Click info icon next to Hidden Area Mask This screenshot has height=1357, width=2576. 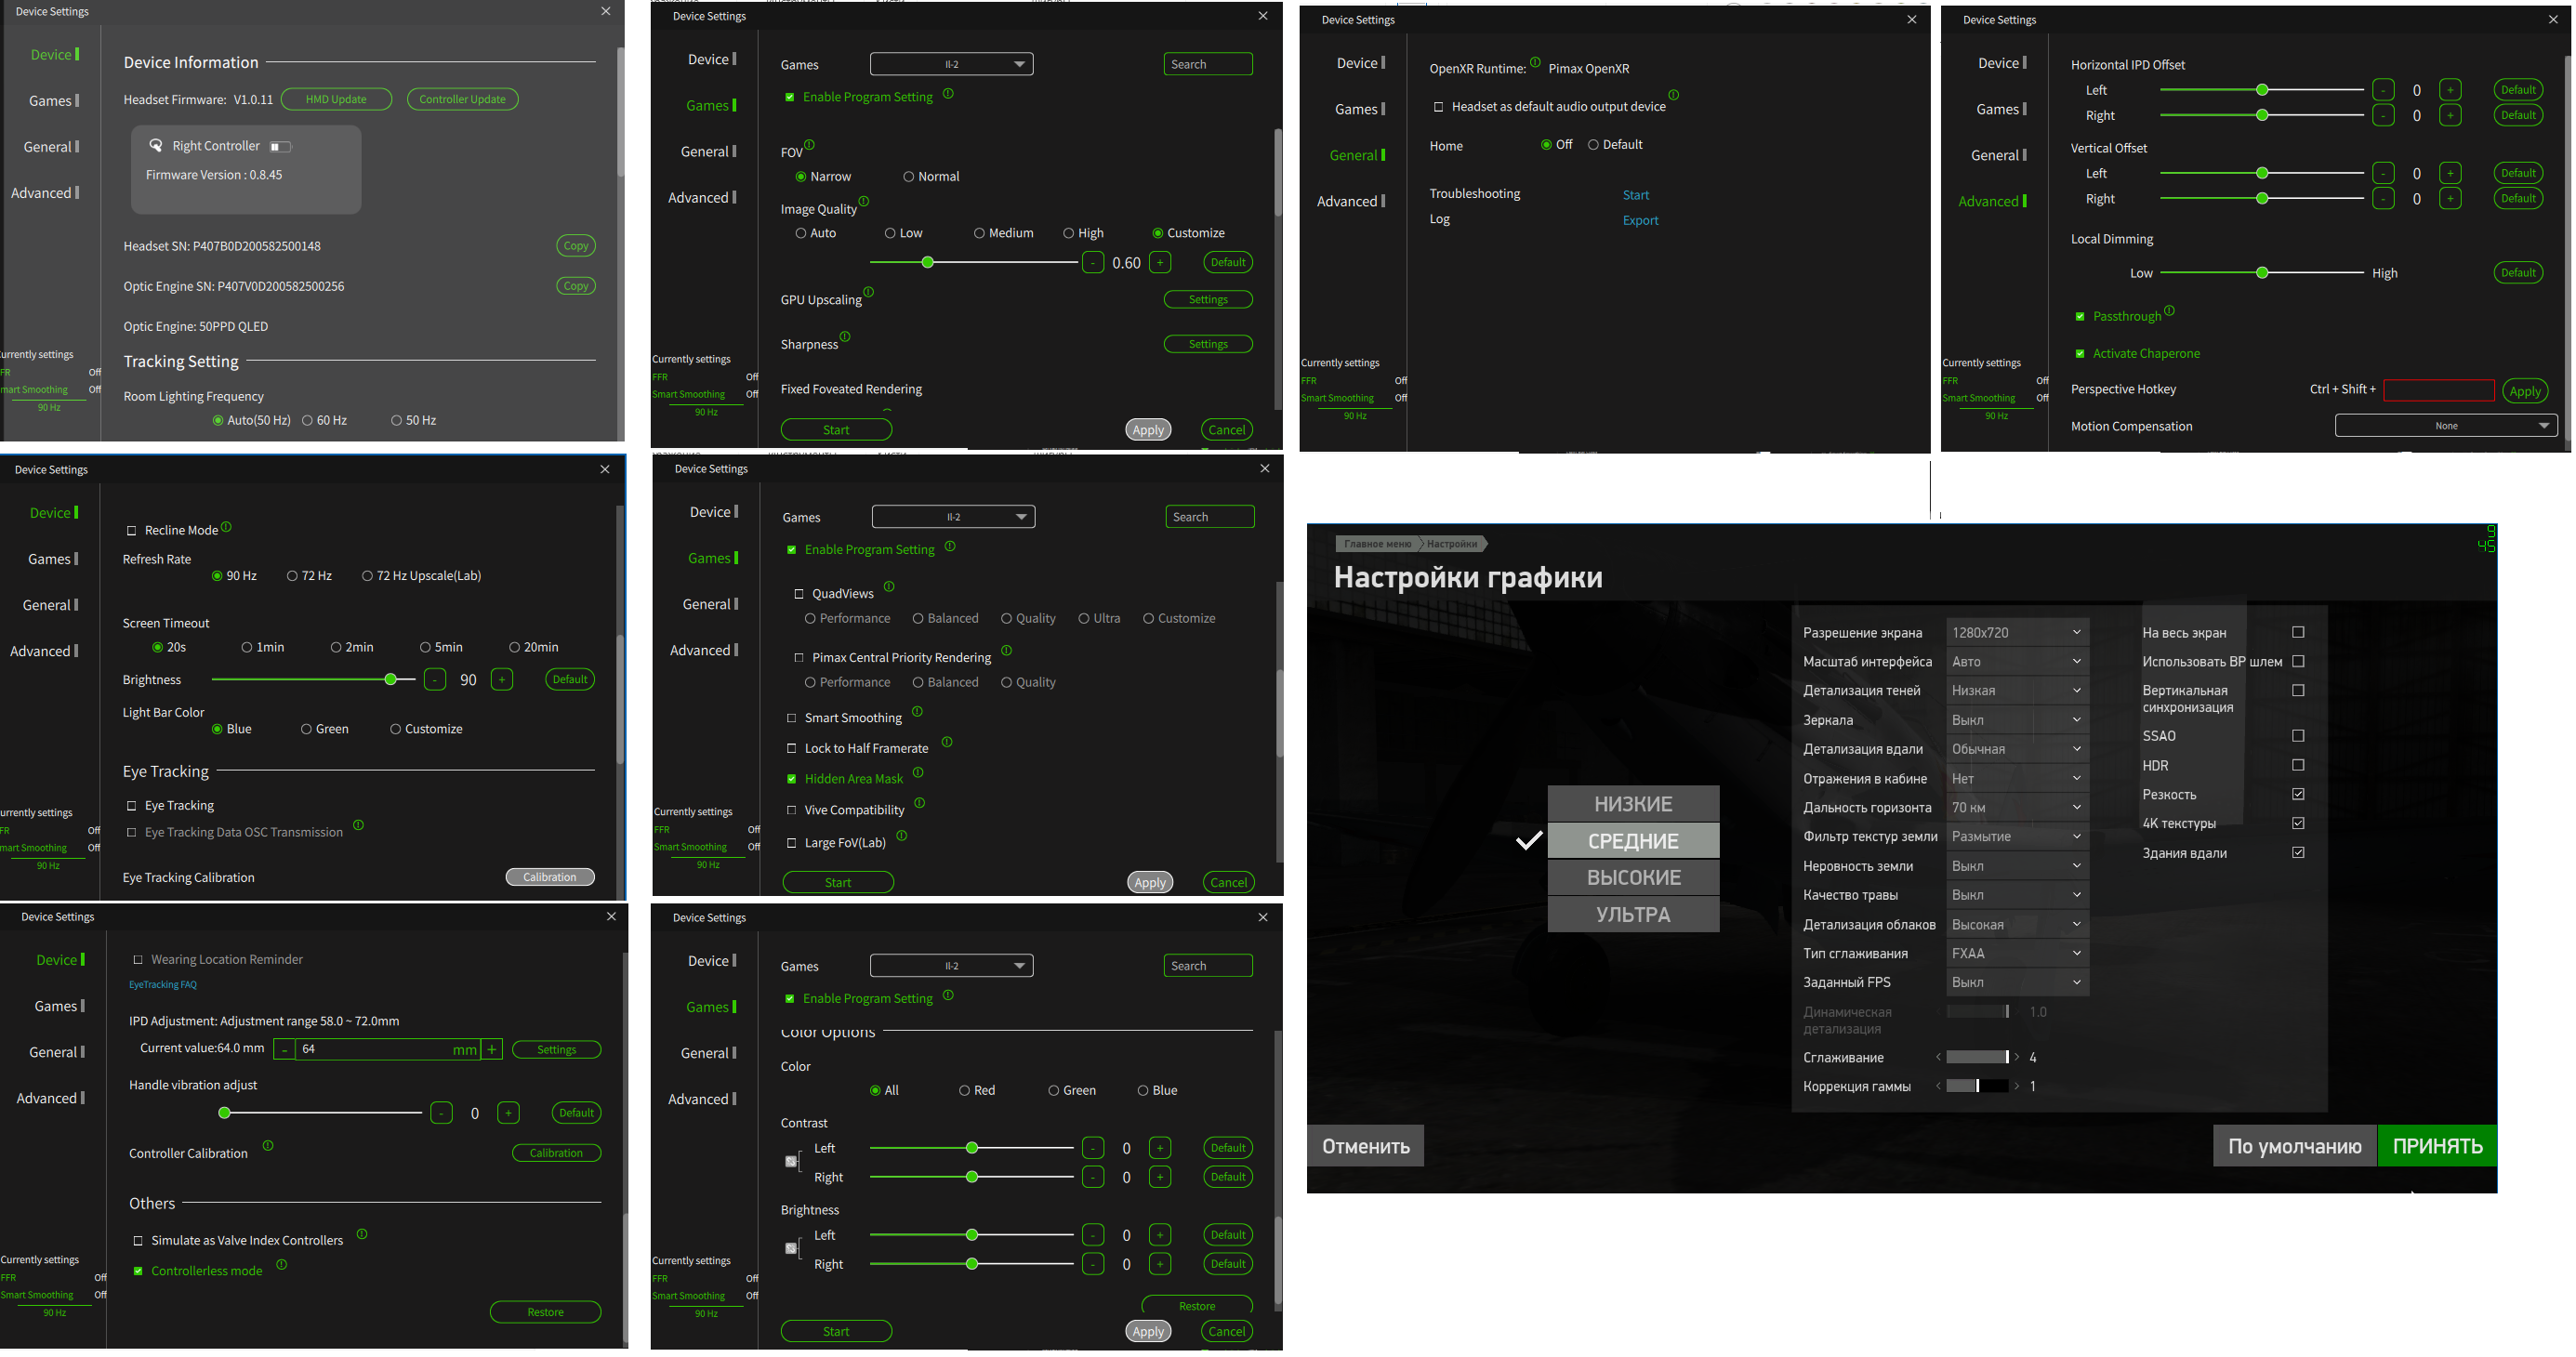918,772
